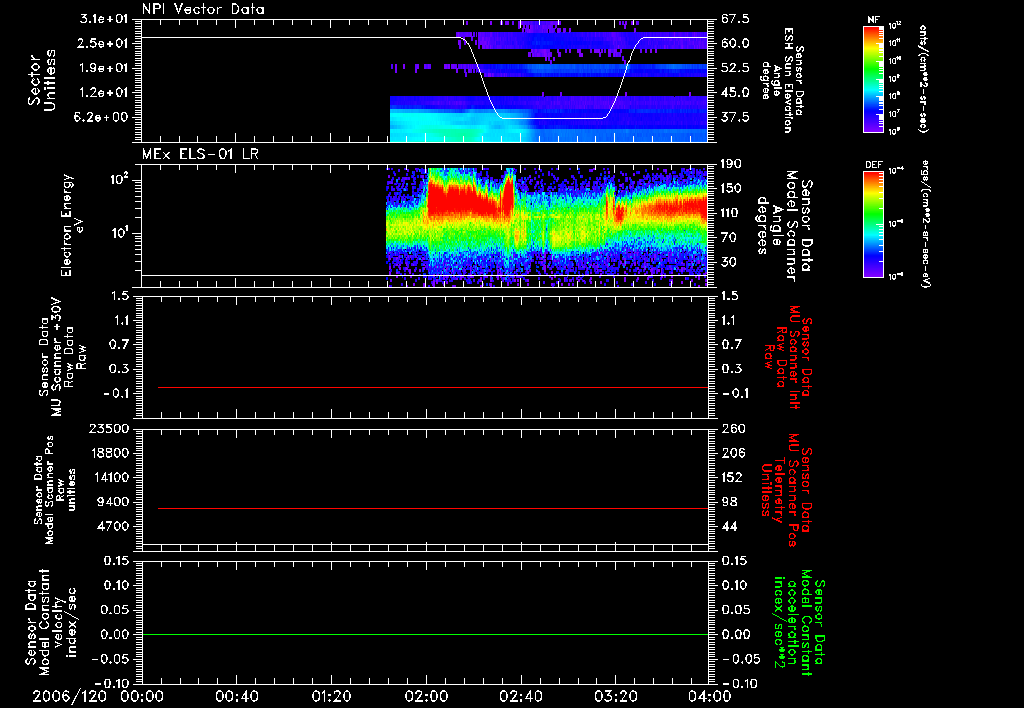The width and height of the screenshot is (1024, 708).
Task: Click the "3.1e+01" sector tick label
Action: point(104,19)
